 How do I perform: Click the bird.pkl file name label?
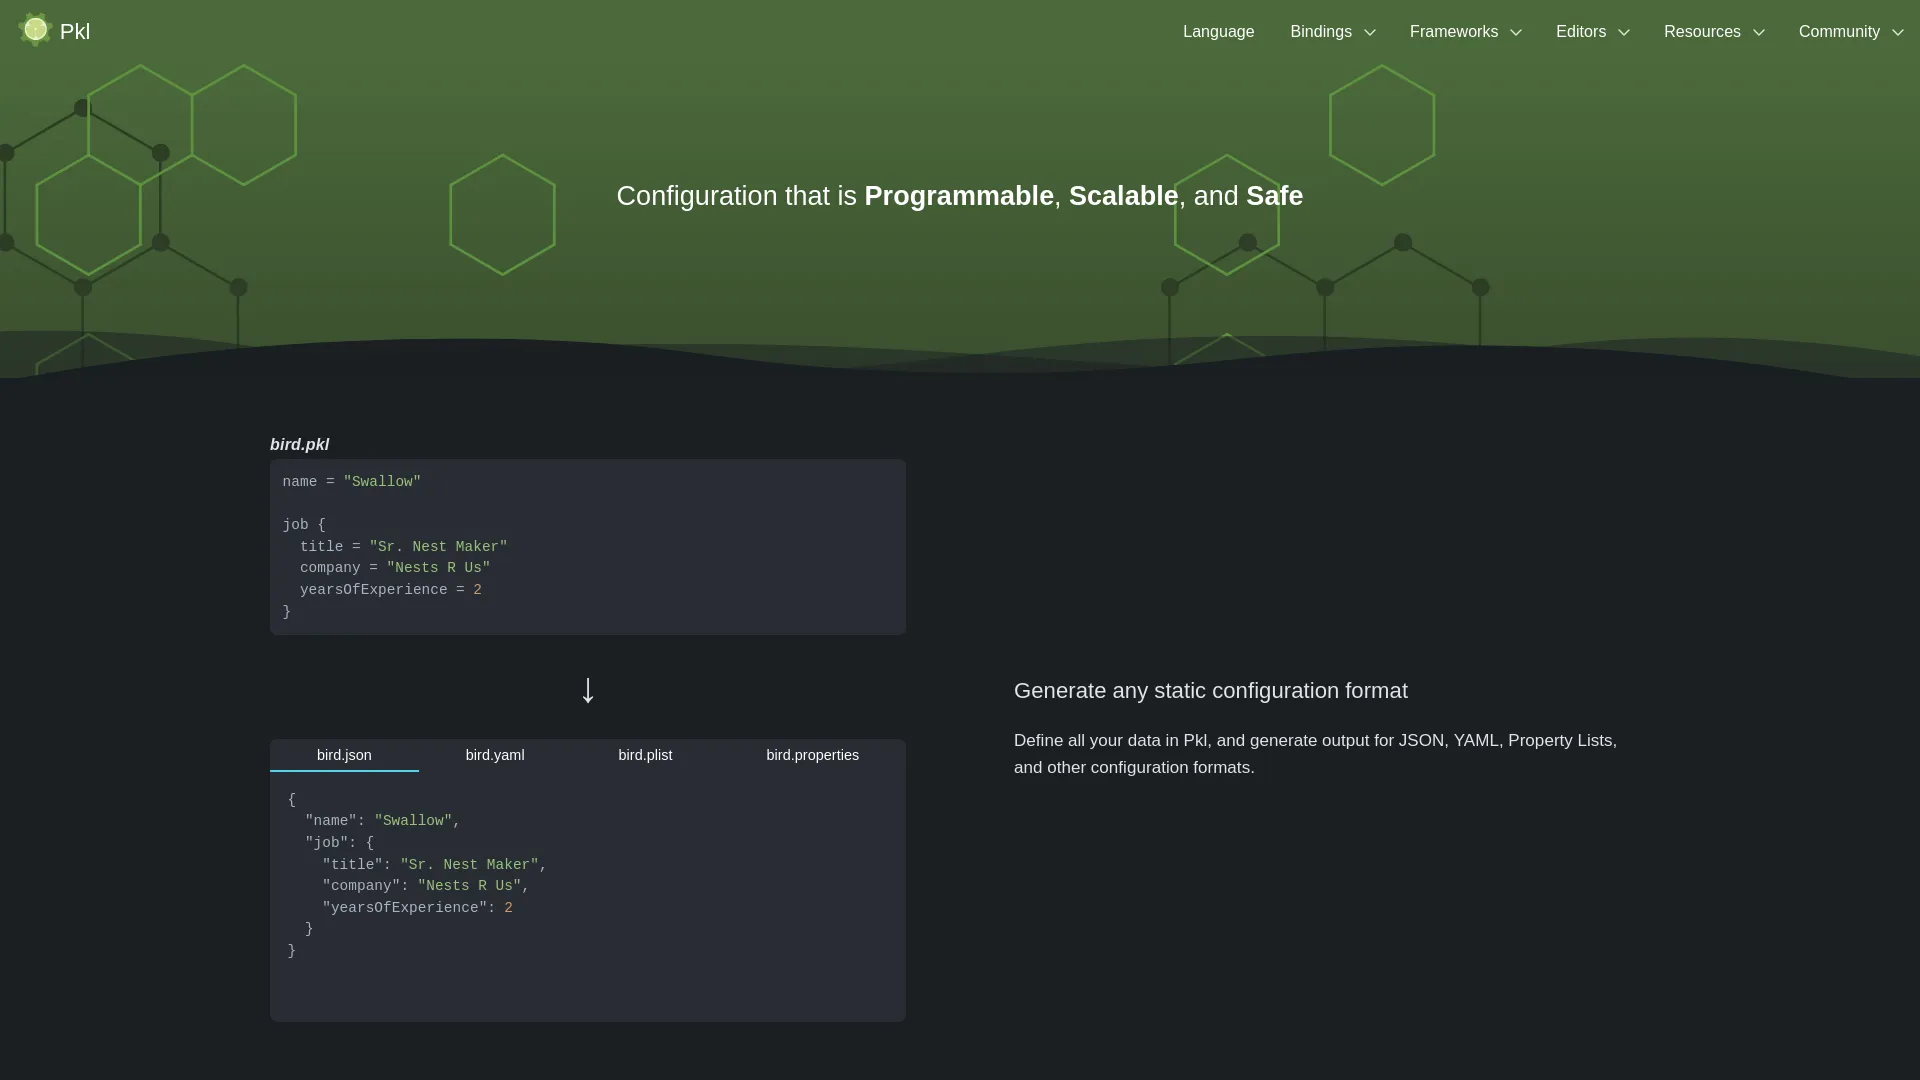pos(299,444)
